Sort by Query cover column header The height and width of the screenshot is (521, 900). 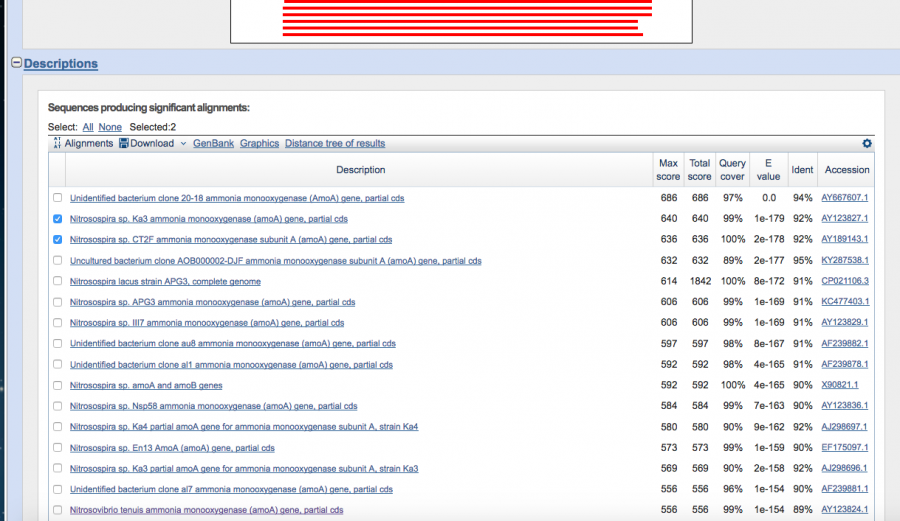732,170
